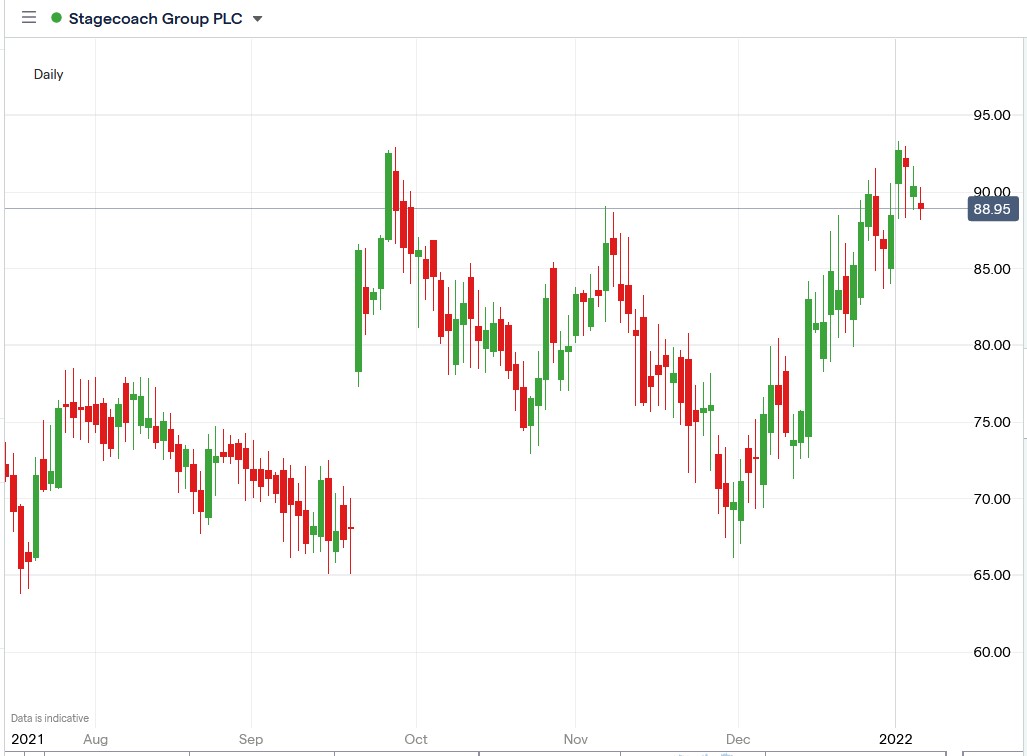Click the green live-status indicator dot
The image size is (1027, 756).
click(x=58, y=17)
